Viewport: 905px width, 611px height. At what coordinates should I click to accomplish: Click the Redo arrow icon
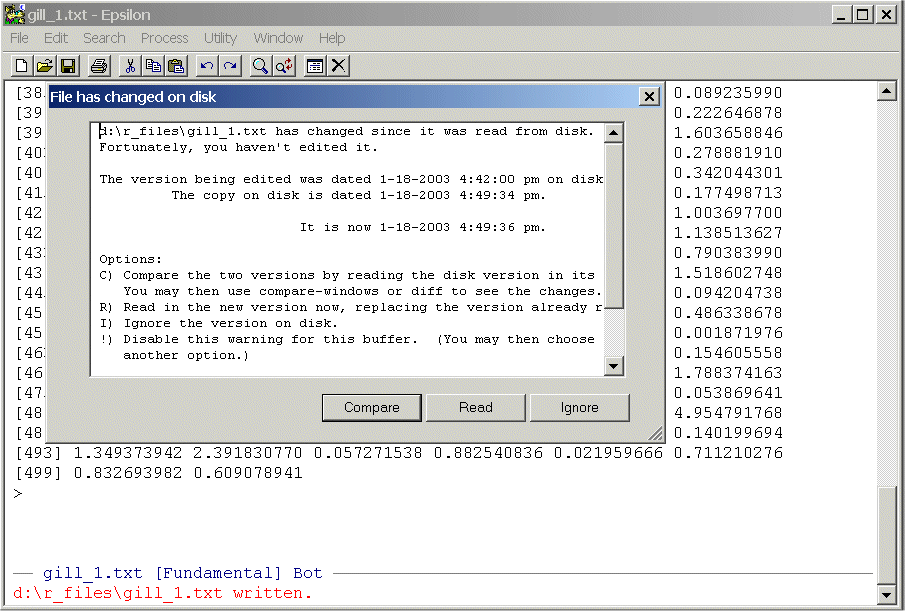(230, 66)
